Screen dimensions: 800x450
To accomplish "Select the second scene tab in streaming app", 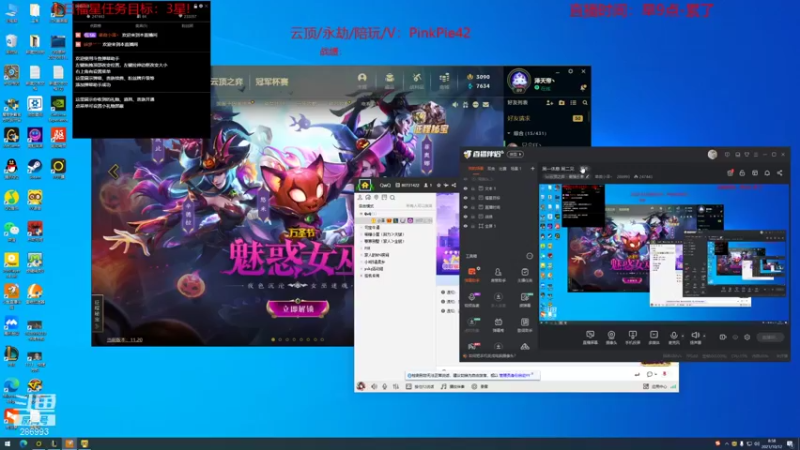I will tap(491, 168).
